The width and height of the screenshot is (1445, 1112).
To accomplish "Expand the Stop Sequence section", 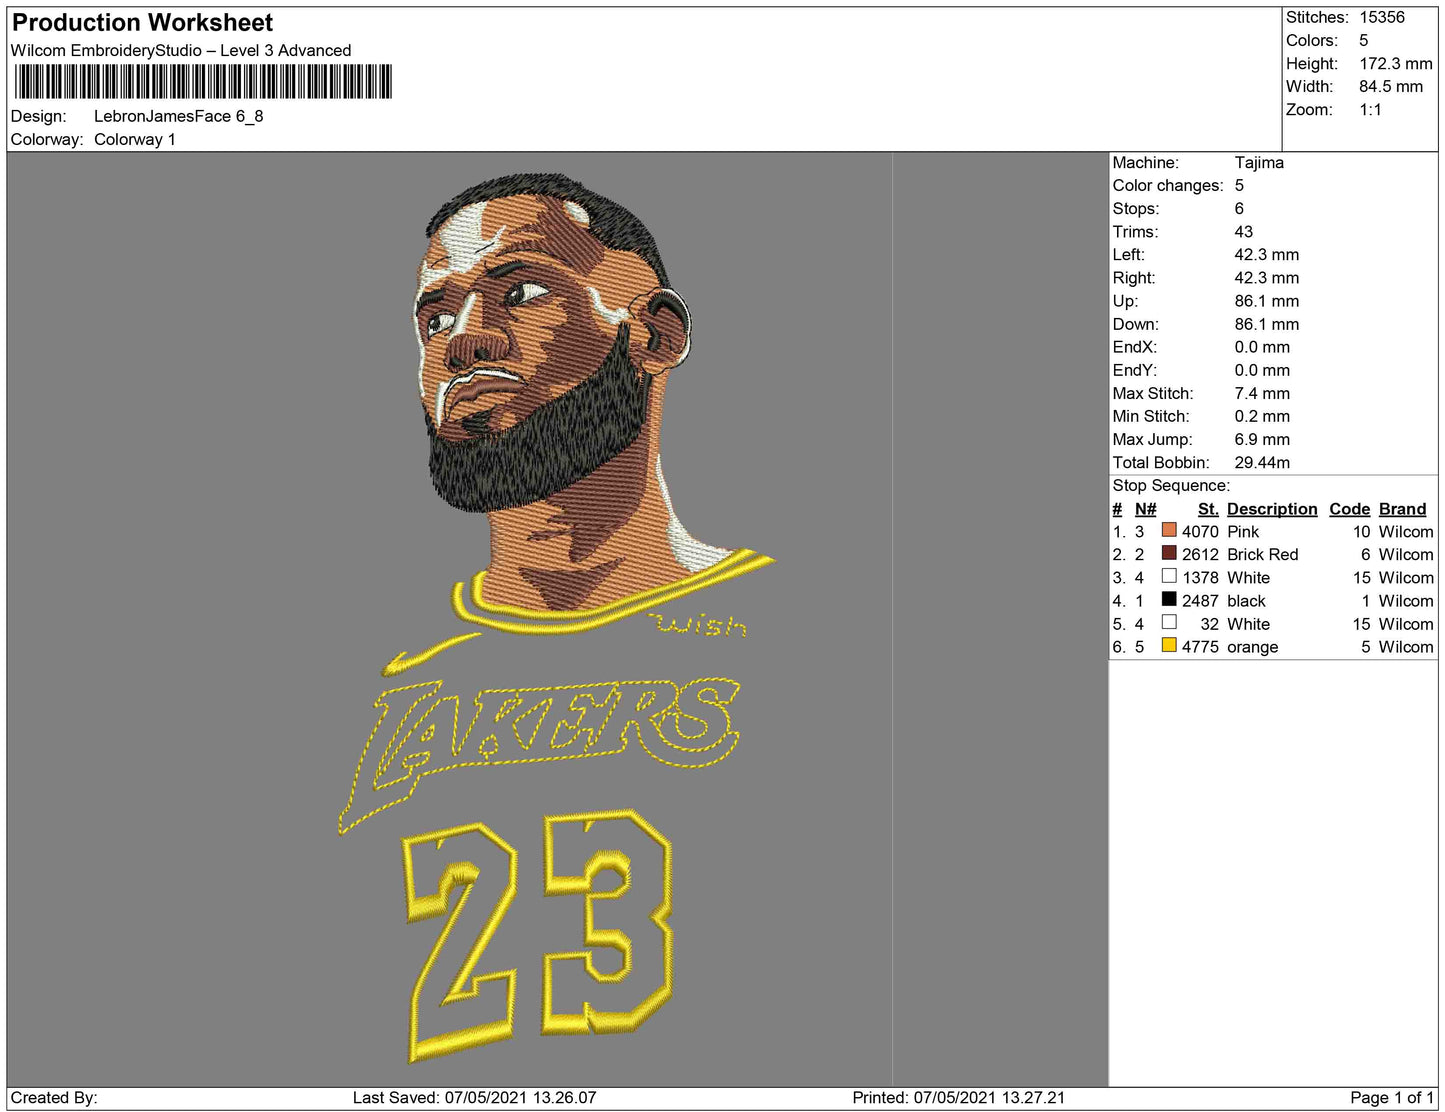I will coord(1171,485).
